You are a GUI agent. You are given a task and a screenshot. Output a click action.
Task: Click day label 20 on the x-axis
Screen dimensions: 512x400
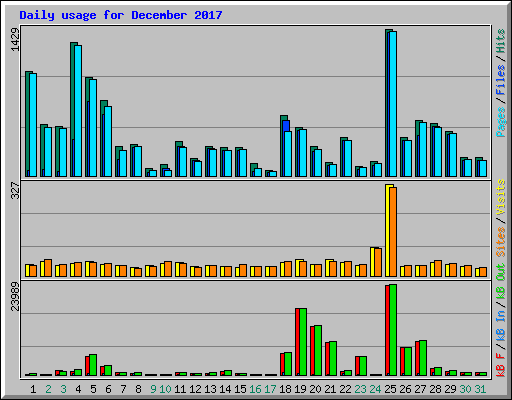click(x=315, y=389)
